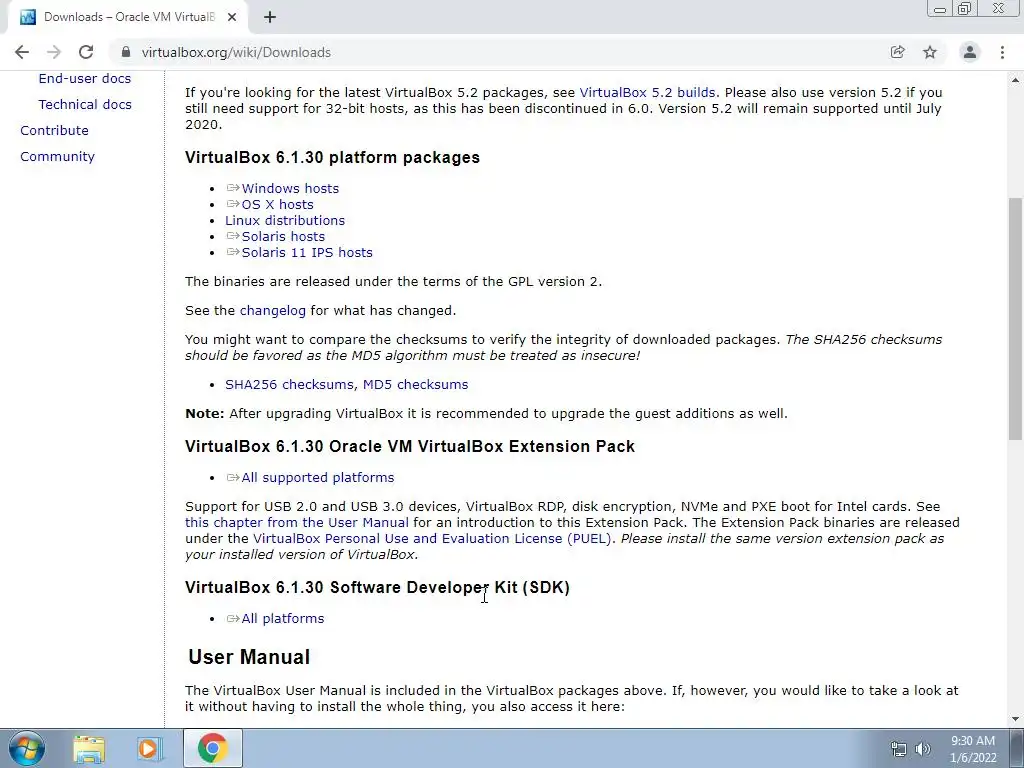1024x768 pixels.
Task: Click the vertical scrollbar thumb
Action: (1015, 319)
